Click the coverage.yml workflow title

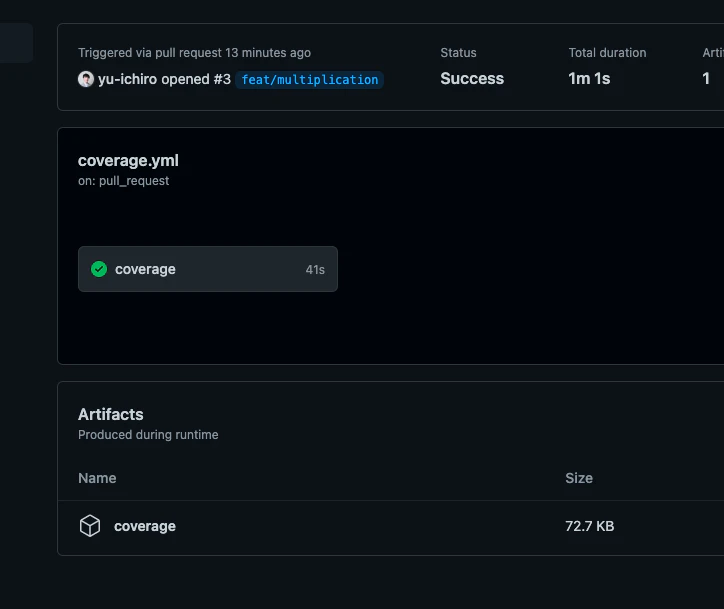tap(128, 161)
